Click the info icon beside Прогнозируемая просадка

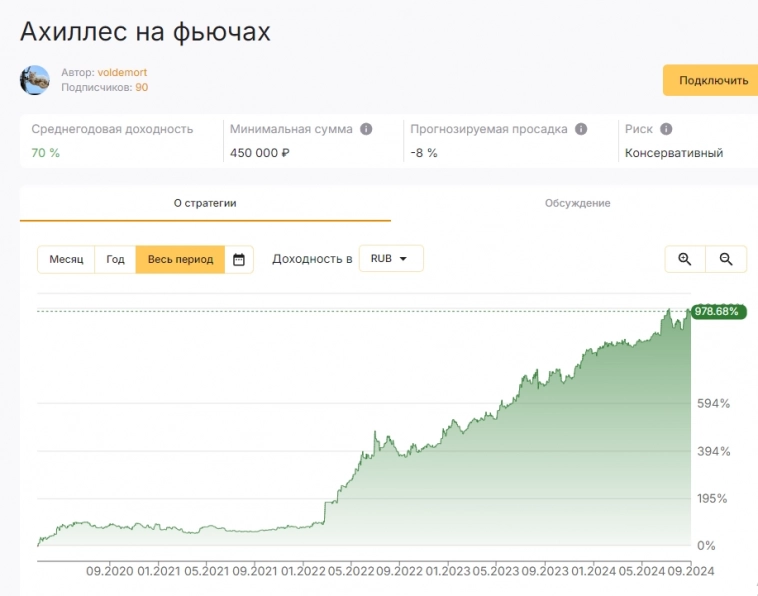pos(581,130)
